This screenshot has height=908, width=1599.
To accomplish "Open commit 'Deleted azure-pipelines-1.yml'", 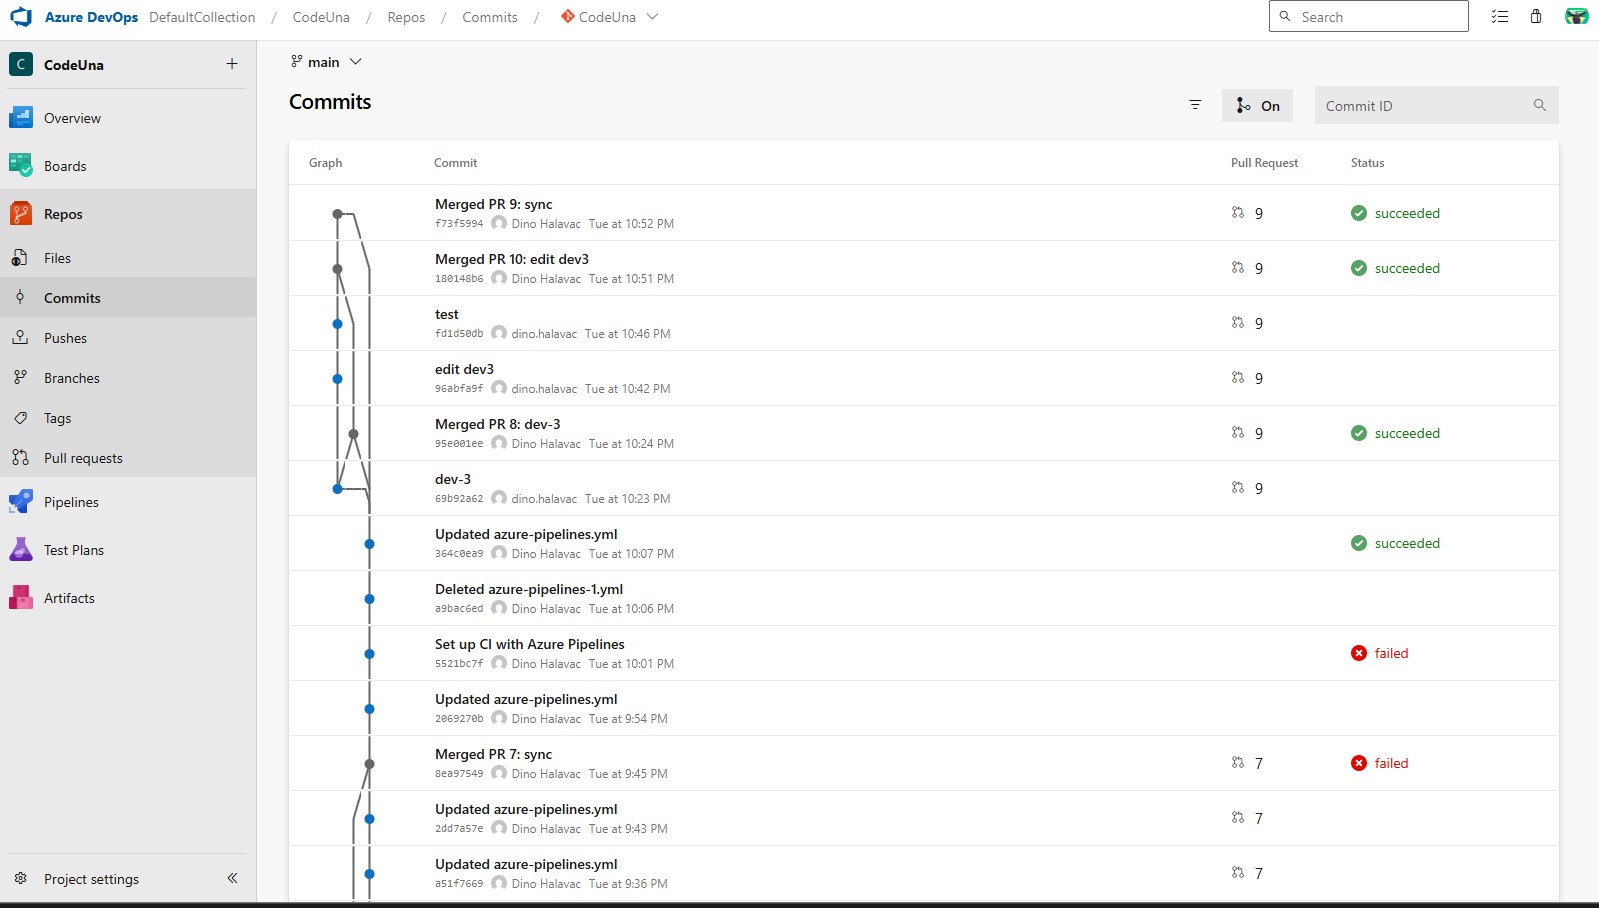I will (529, 589).
